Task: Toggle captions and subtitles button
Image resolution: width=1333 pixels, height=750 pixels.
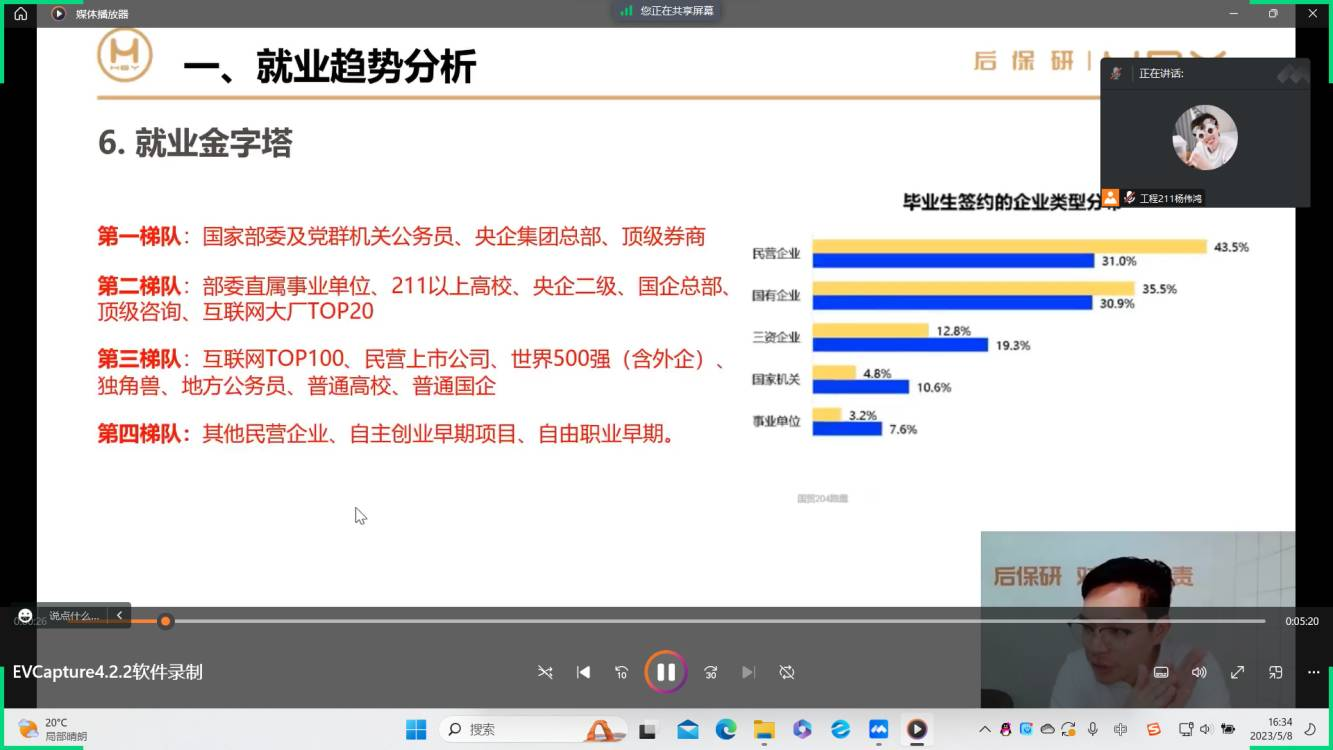Action: tap(1161, 672)
